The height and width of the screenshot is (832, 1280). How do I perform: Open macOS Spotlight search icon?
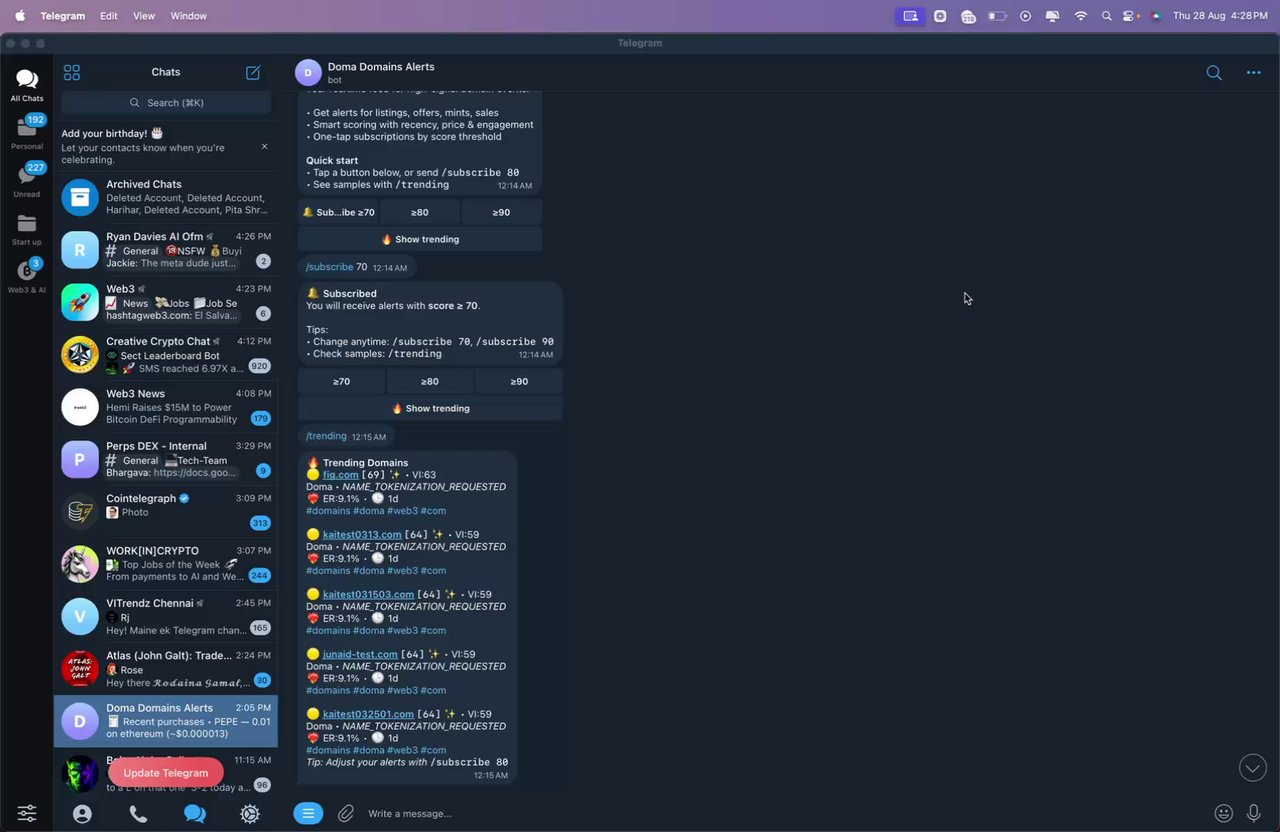pos(1106,16)
